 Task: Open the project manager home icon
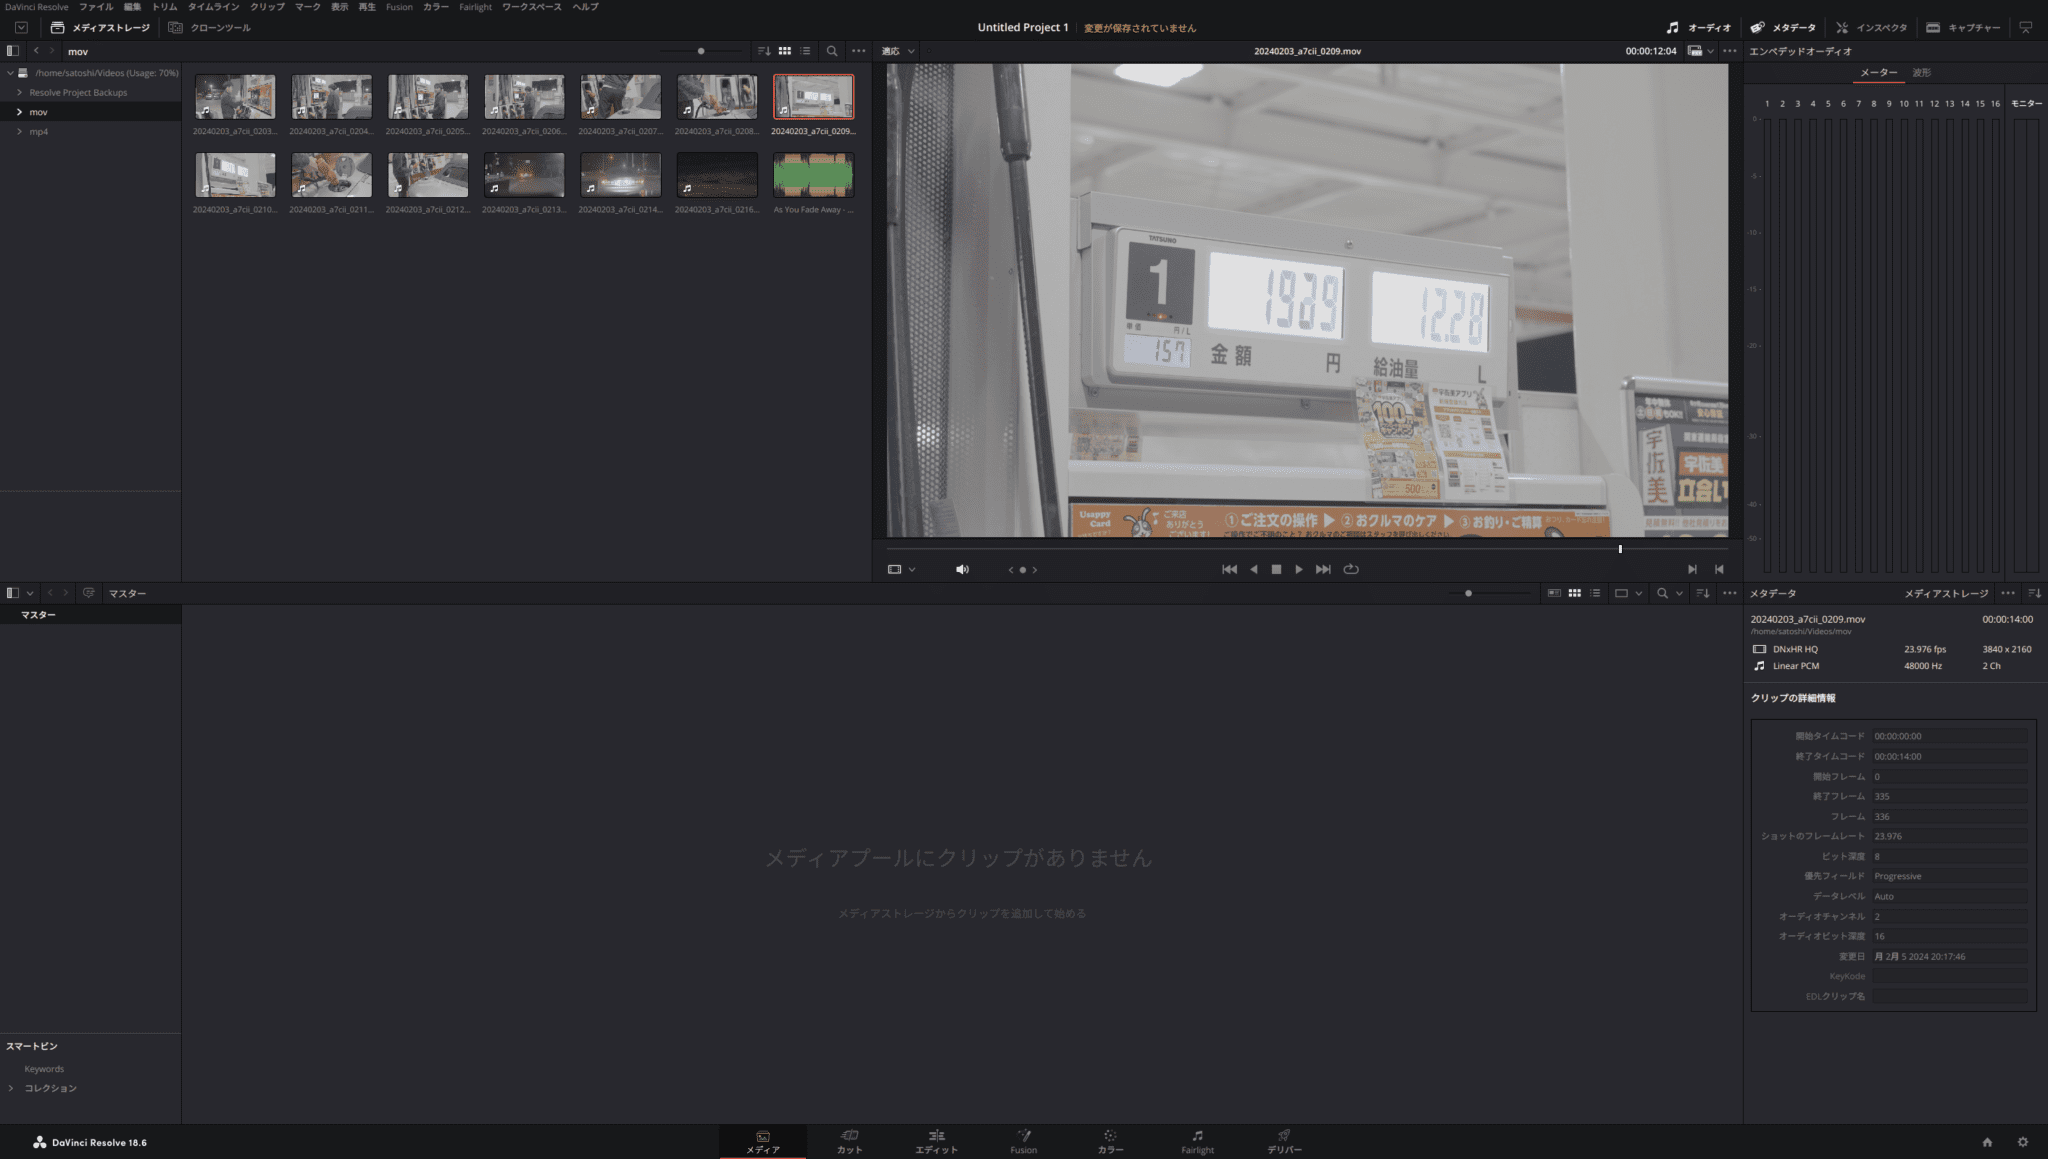coord(1987,1141)
